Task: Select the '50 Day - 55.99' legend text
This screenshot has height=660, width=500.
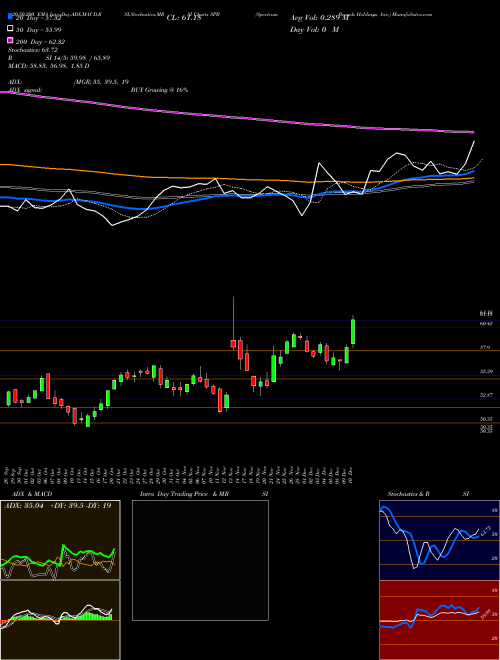Action: [39, 29]
